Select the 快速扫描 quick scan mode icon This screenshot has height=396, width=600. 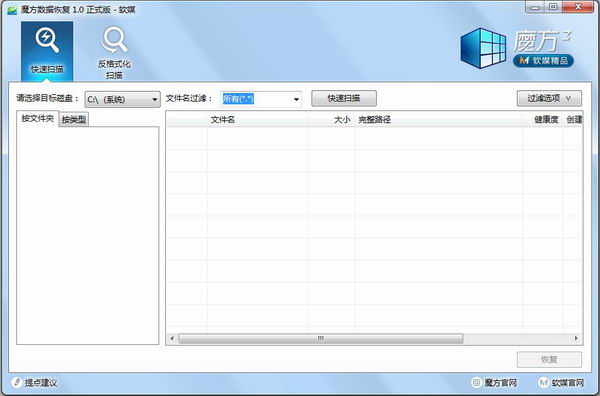click(x=47, y=40)
